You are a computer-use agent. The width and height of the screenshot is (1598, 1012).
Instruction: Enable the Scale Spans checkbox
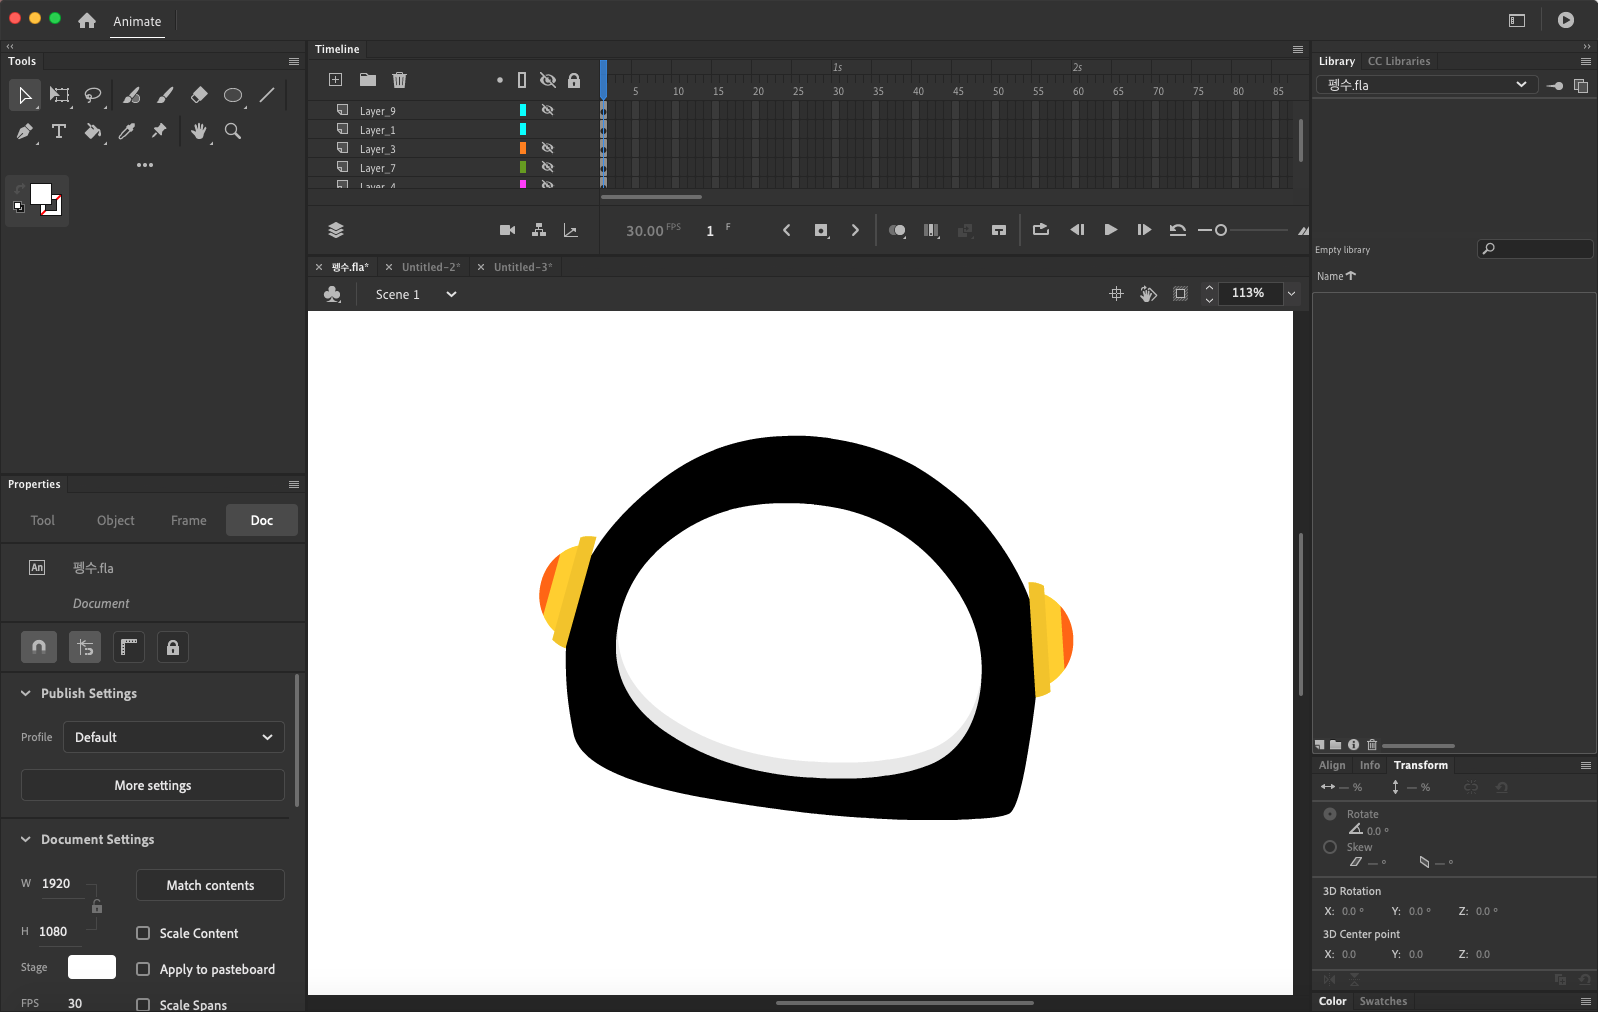point(143,1005)
